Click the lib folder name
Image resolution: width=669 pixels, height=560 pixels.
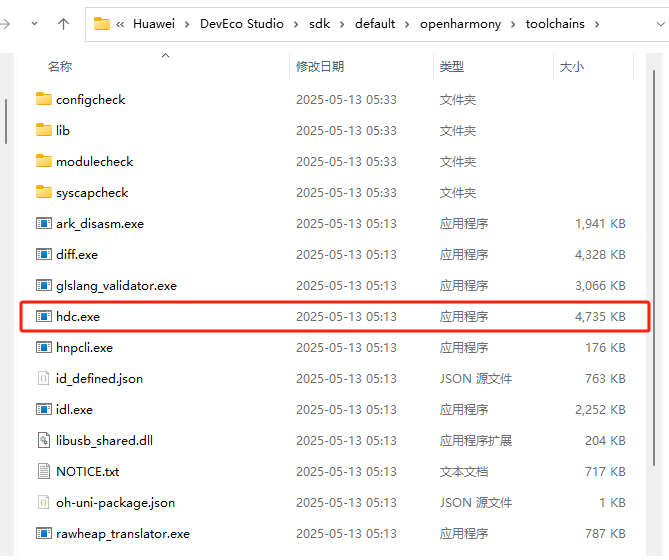tap(63, 130)
